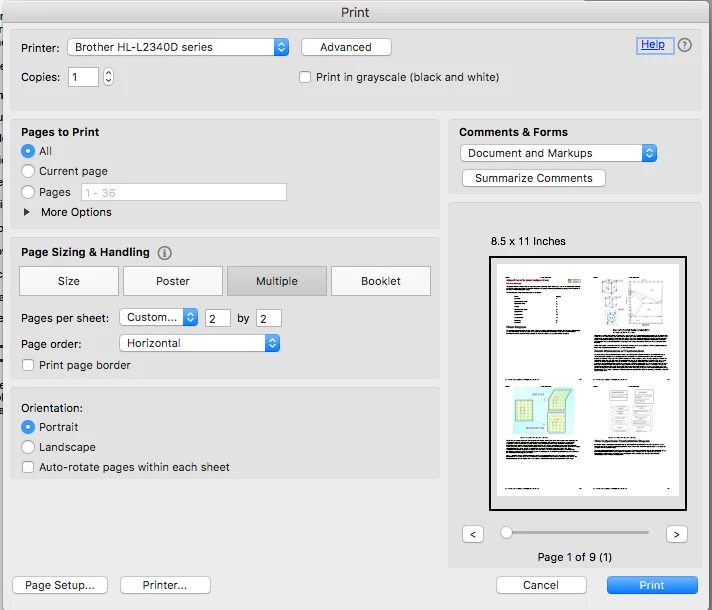Select Landscape orientation
The width and height of the screenshot is (712, 610).
point(28,447)
